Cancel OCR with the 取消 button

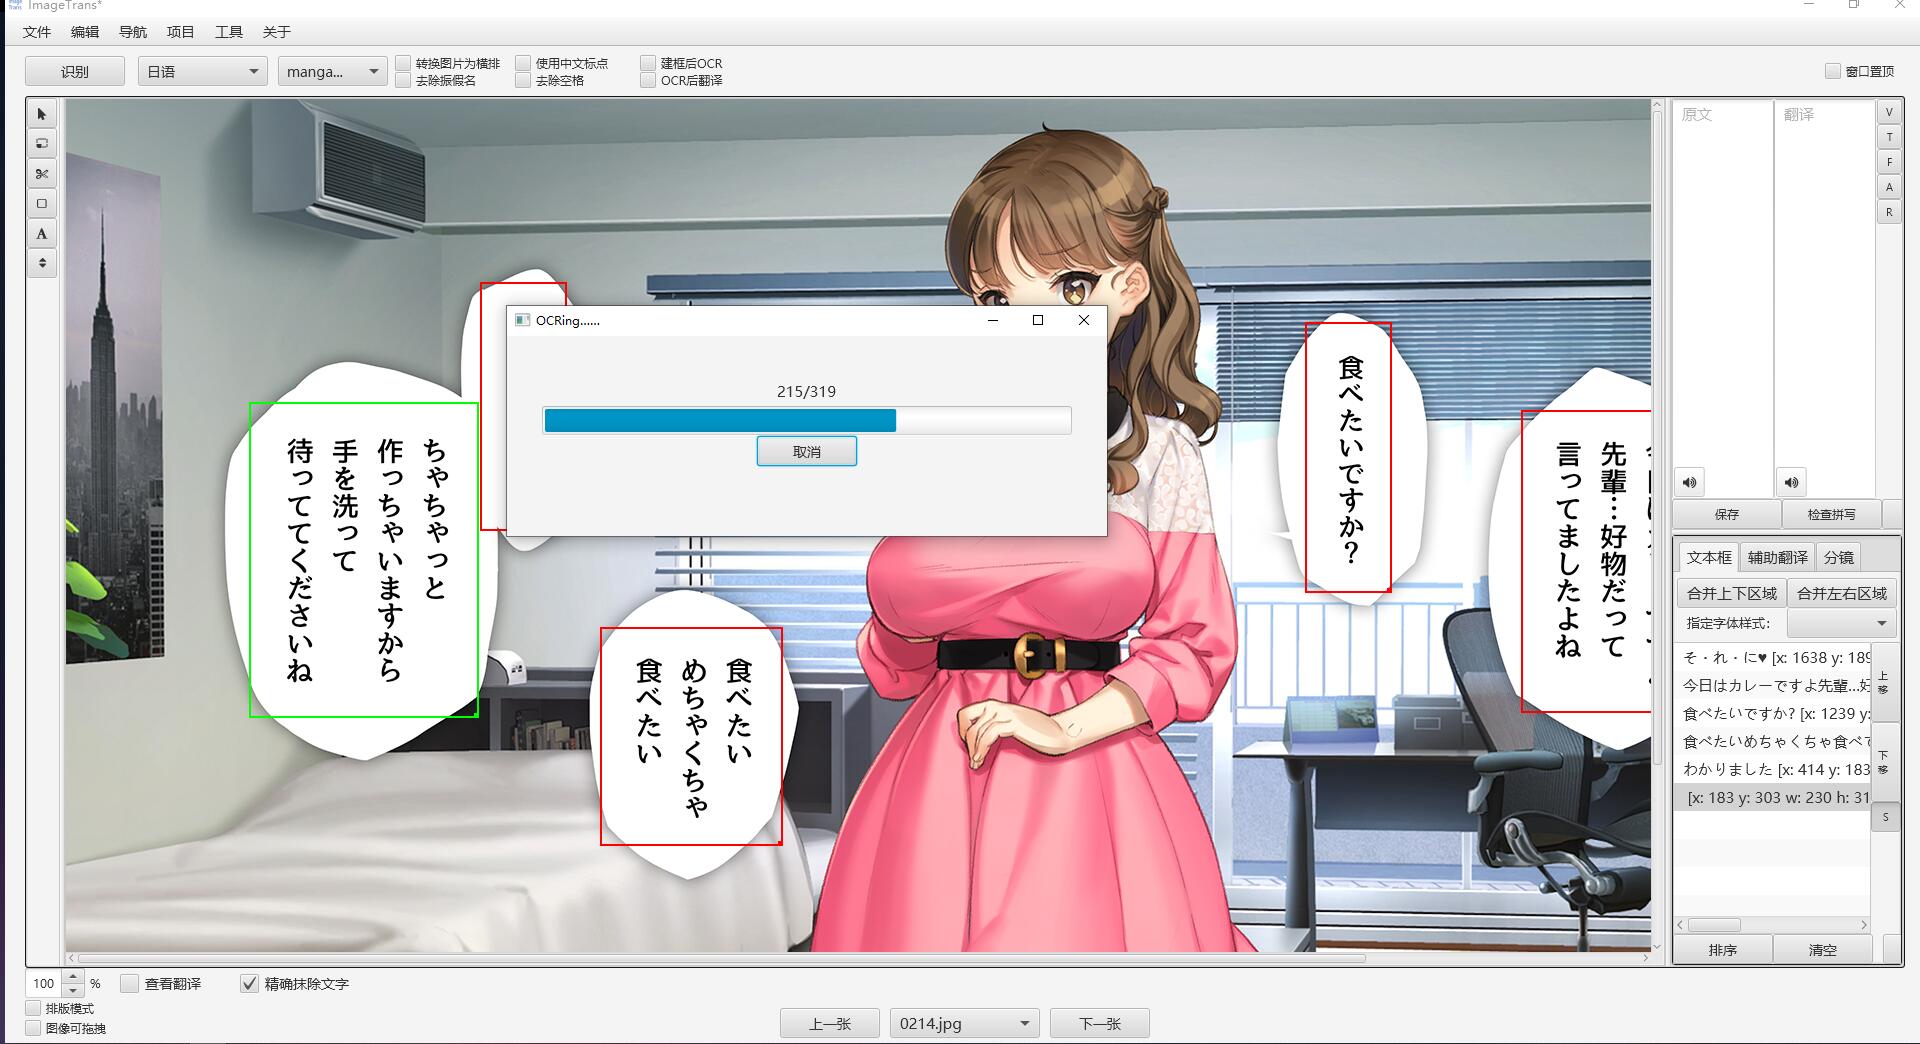point(806,452)
